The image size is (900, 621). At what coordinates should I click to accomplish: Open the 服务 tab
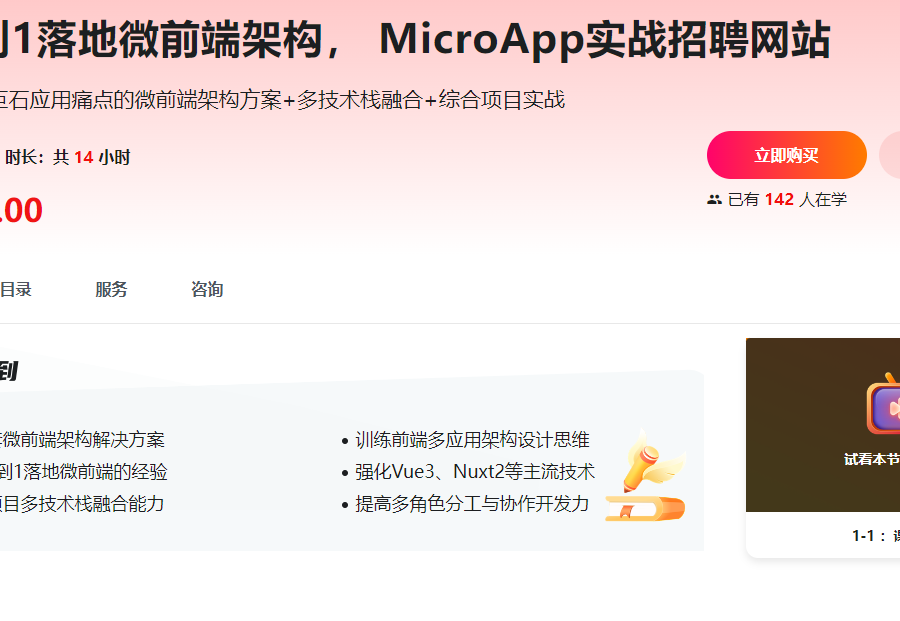111,289
